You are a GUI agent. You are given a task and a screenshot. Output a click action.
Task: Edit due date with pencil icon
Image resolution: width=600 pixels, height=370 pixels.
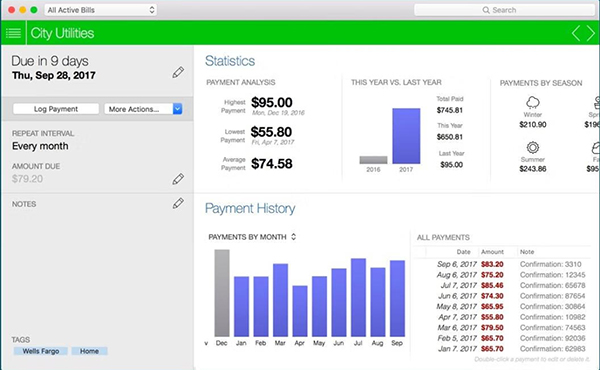coord(178,72)
